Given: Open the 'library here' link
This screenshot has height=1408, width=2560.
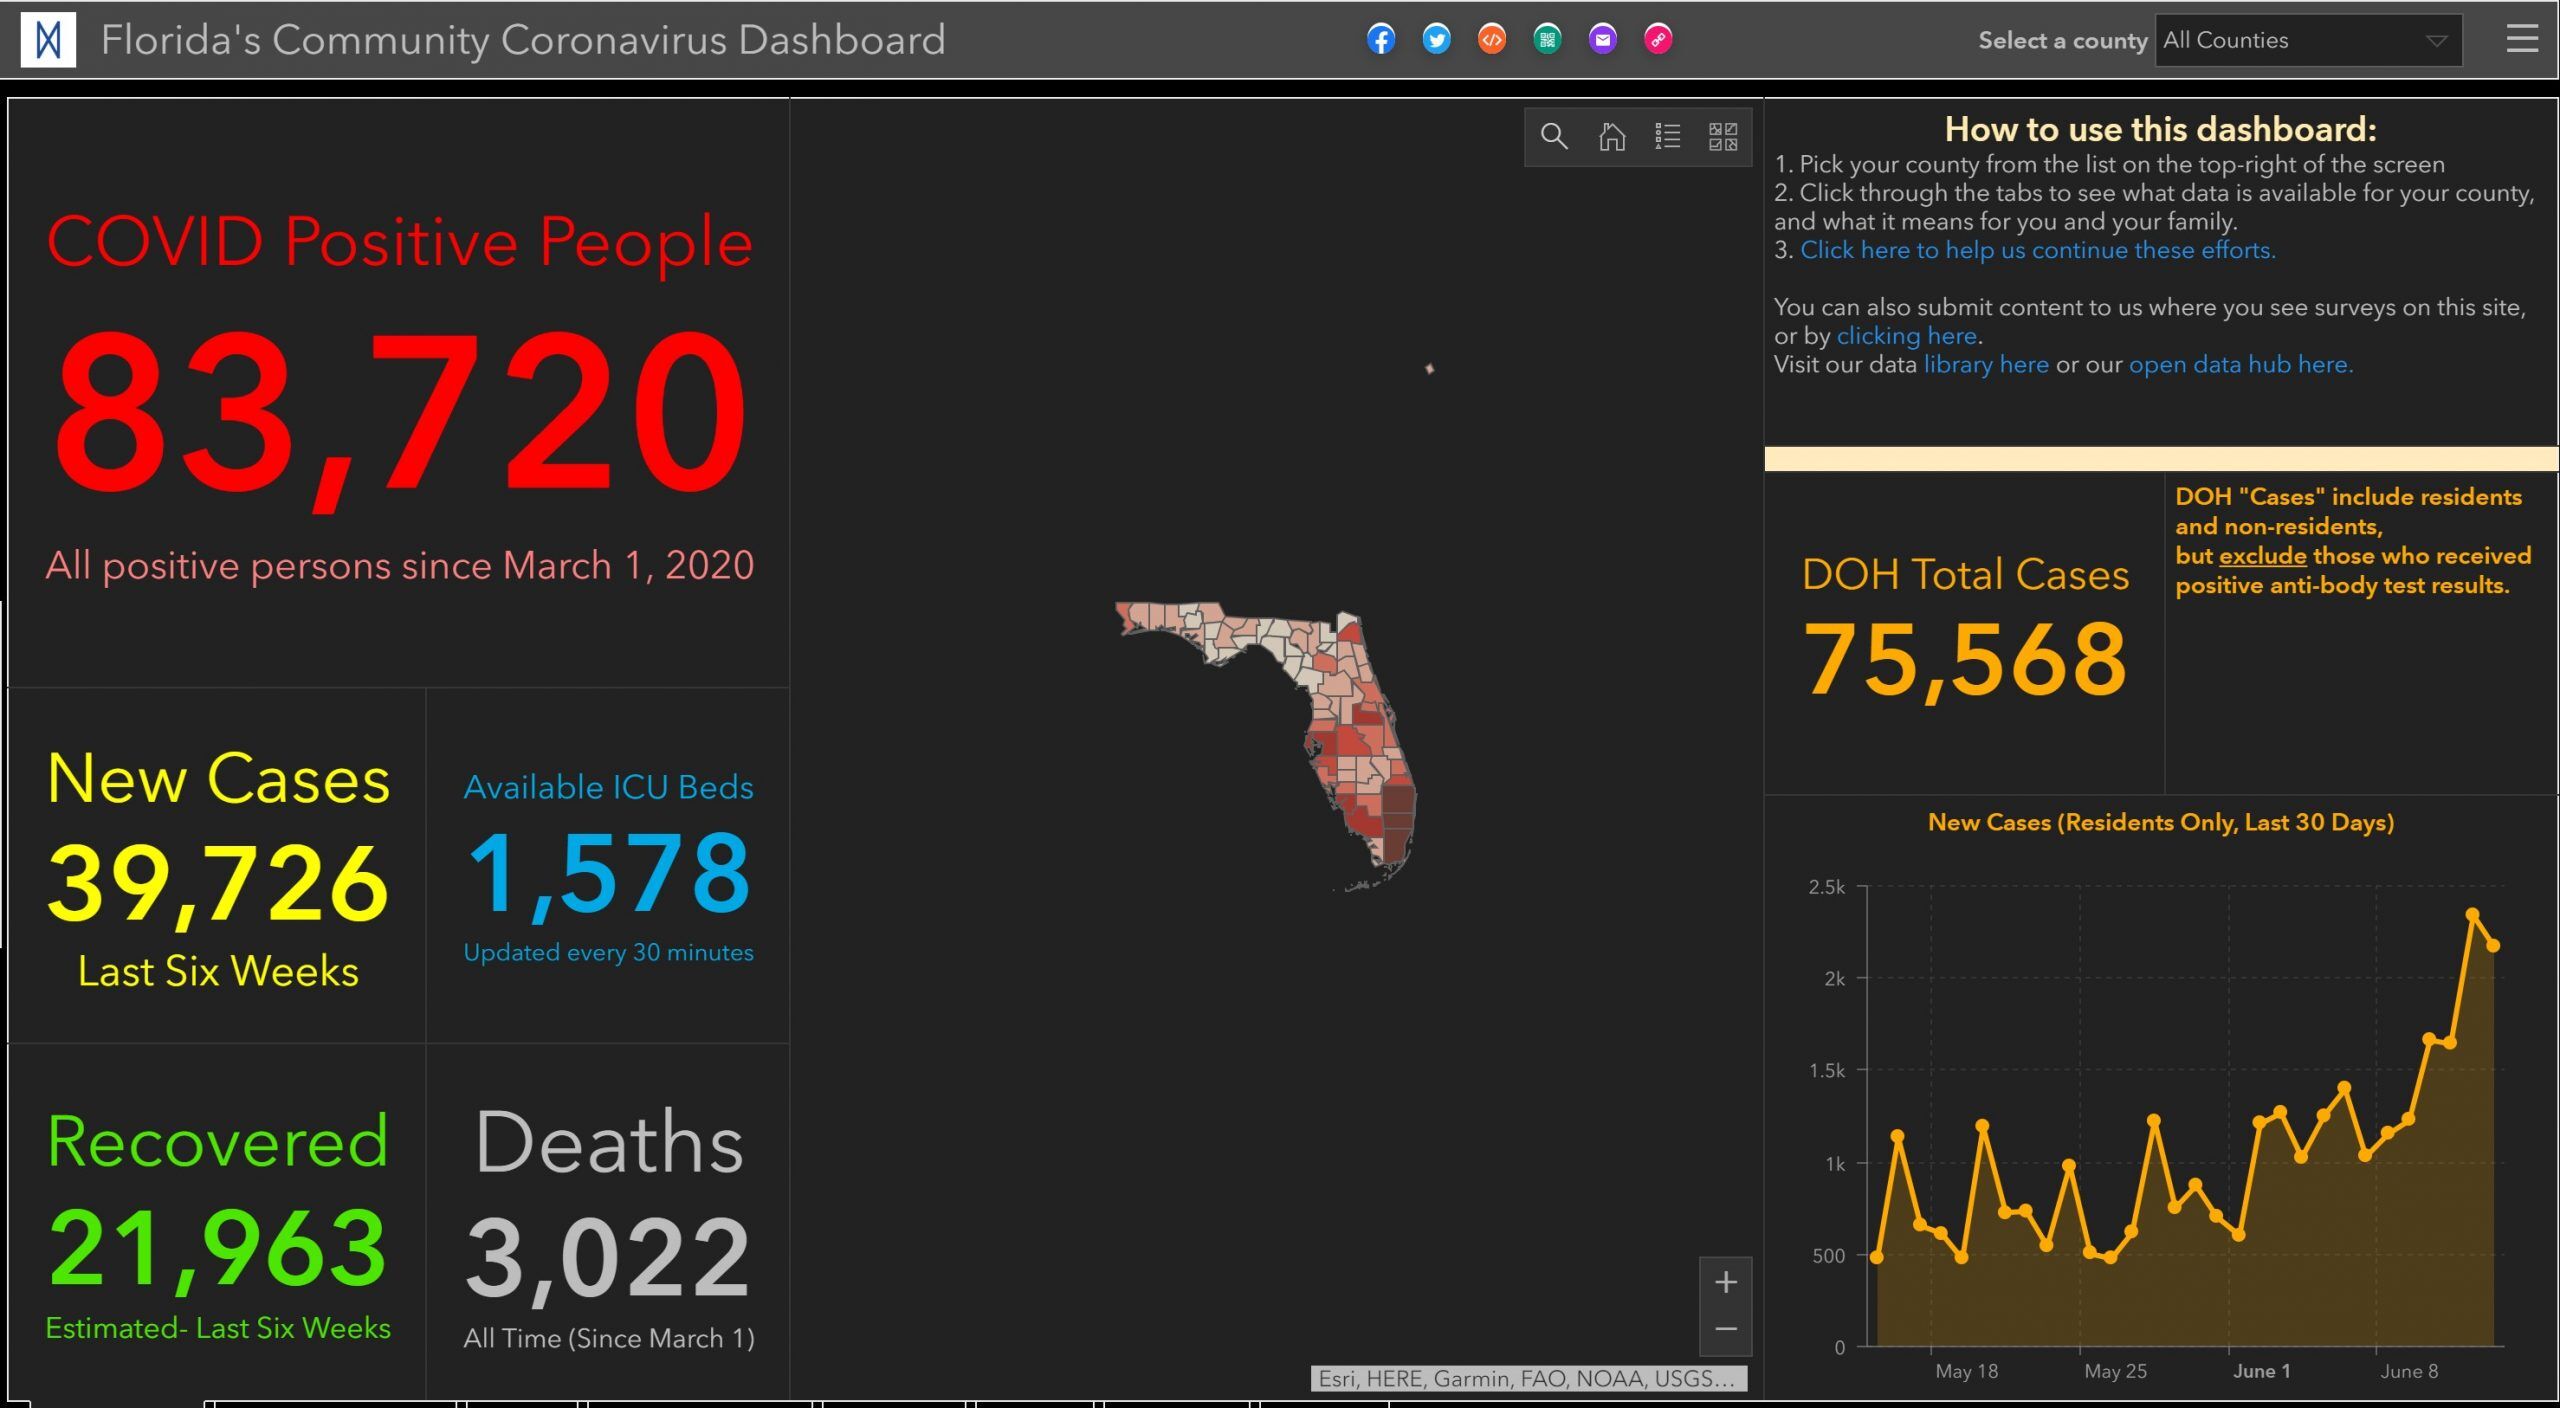Looking at the screenshot, I should tap(1986, 365).
